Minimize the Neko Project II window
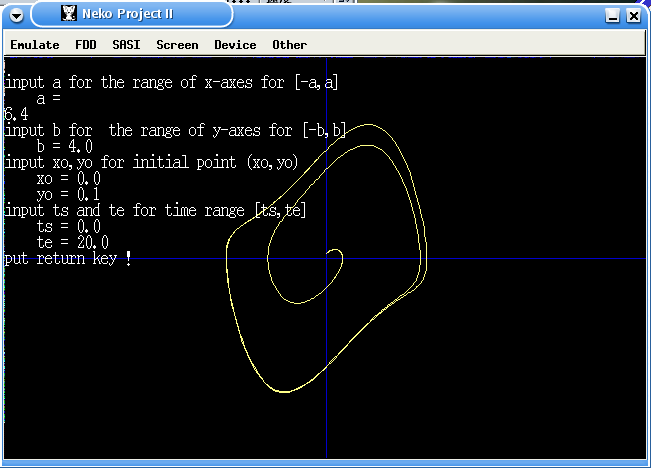 coord(612,16)
